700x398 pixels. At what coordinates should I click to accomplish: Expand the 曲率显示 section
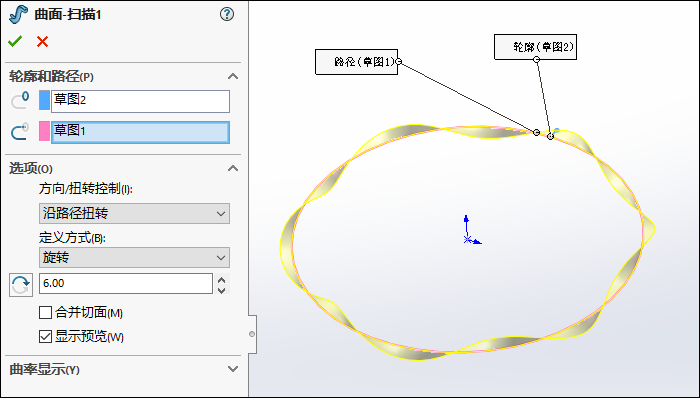point(233,369)
